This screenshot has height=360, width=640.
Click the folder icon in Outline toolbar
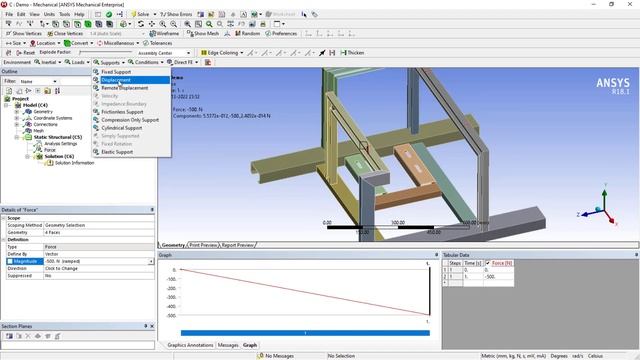[x=47, y=91]
